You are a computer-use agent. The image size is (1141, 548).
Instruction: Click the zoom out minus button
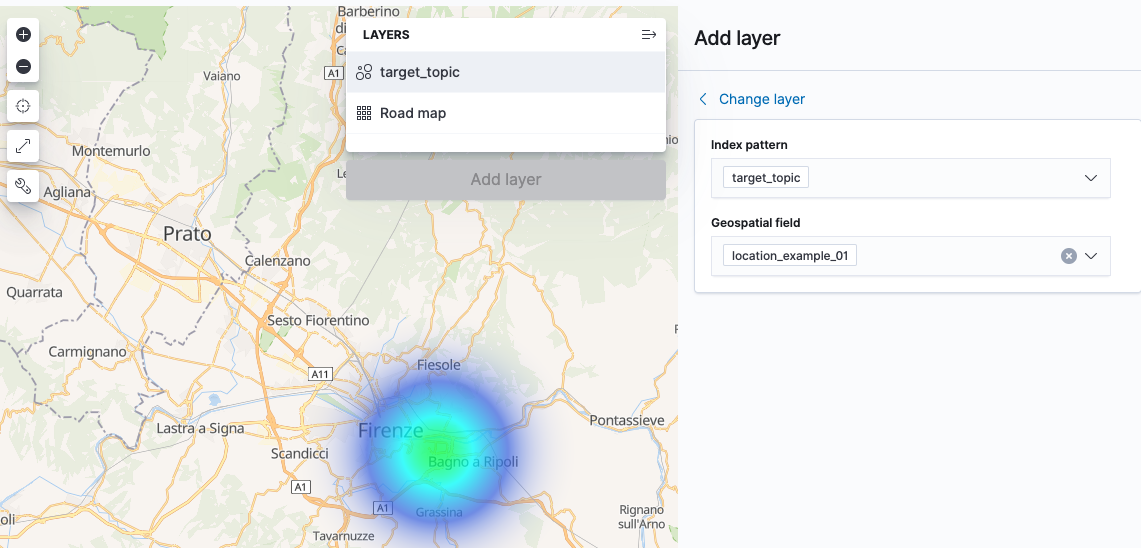24,67
